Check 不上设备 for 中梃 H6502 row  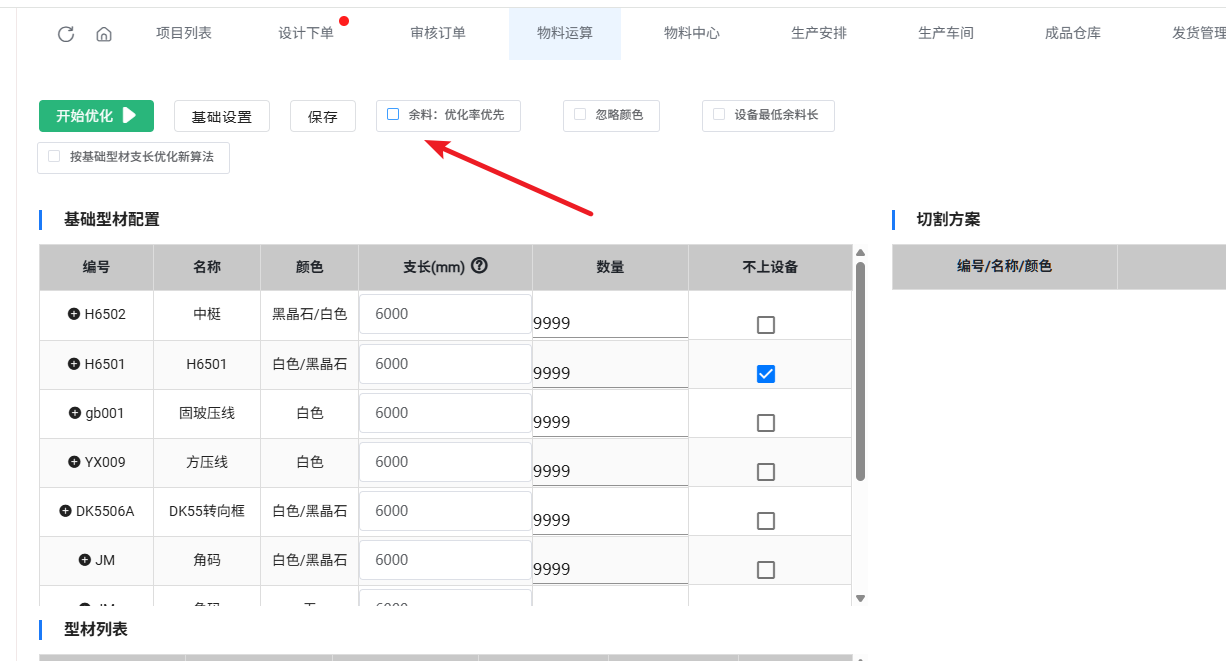coord(766,325)
